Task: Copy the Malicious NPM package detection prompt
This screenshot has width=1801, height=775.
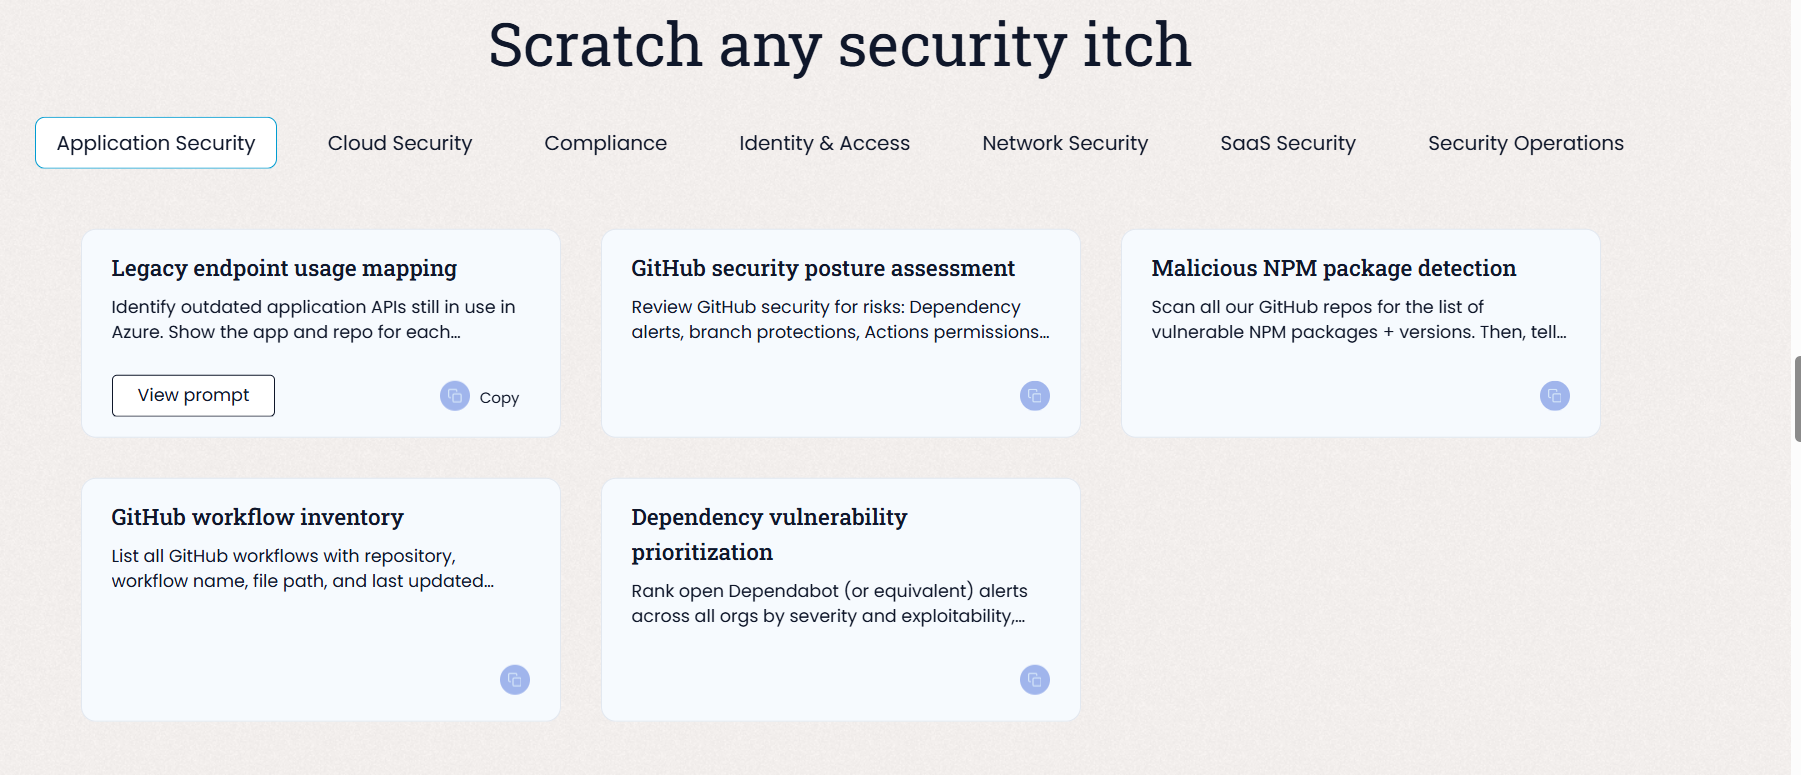Action: [1555, 396]
